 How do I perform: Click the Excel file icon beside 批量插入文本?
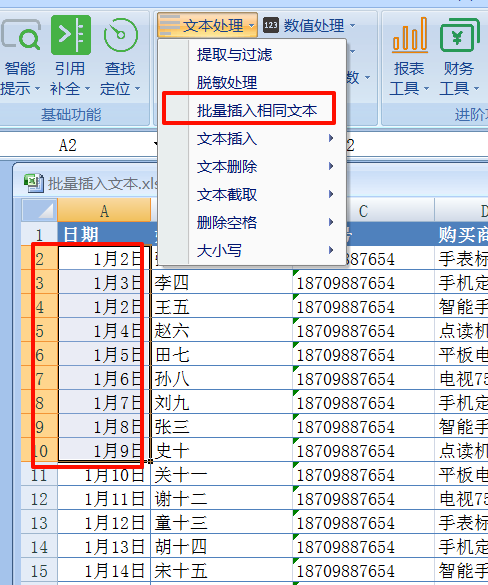point(34,183)
